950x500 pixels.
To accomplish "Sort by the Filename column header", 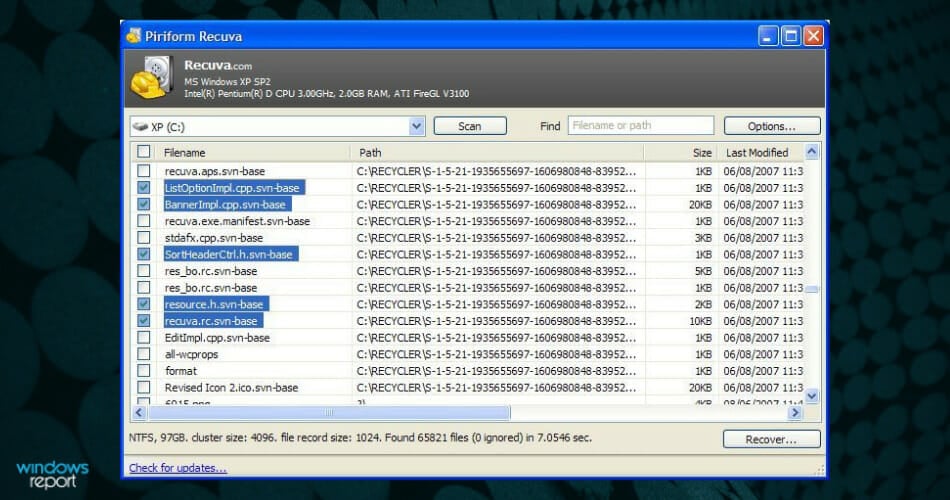I will click(185, 153).
